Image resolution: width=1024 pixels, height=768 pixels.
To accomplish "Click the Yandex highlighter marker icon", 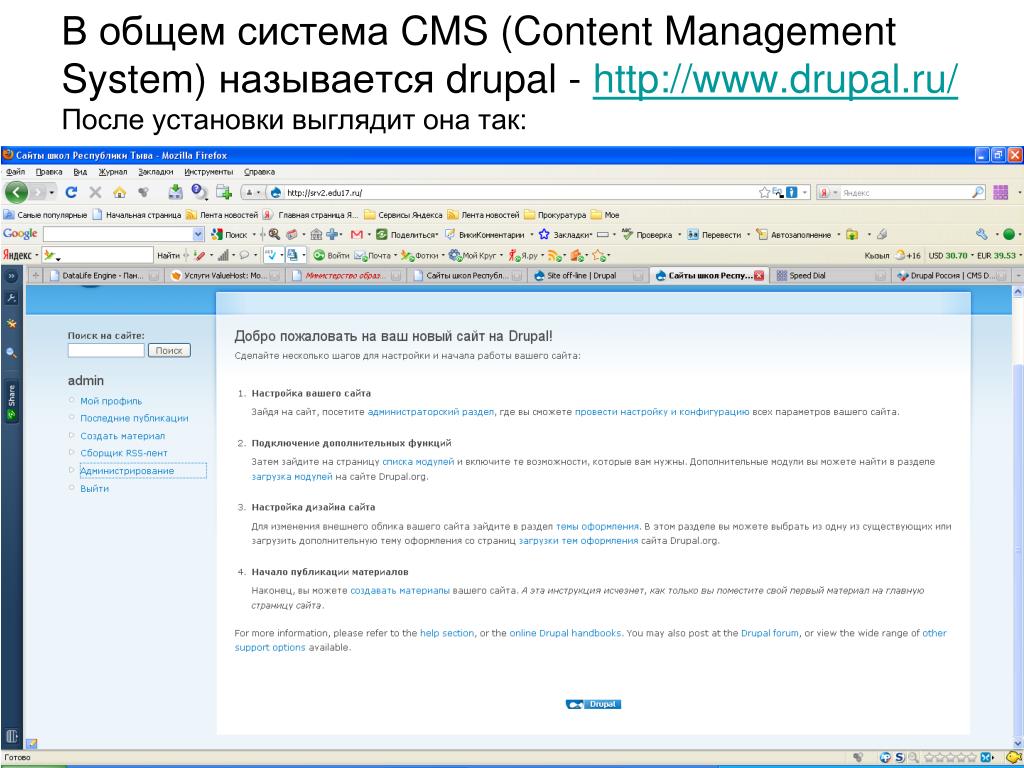I will coord(200,255).
